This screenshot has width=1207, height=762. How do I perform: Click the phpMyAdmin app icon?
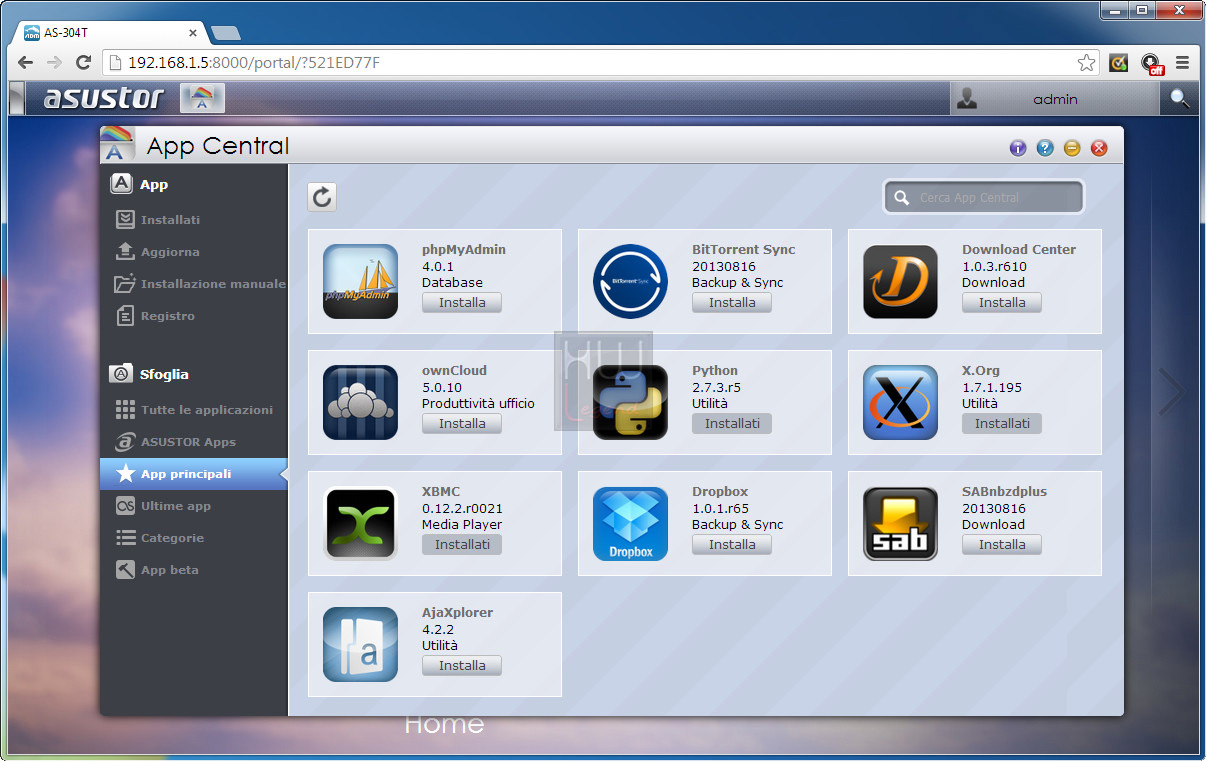[360, 282]
